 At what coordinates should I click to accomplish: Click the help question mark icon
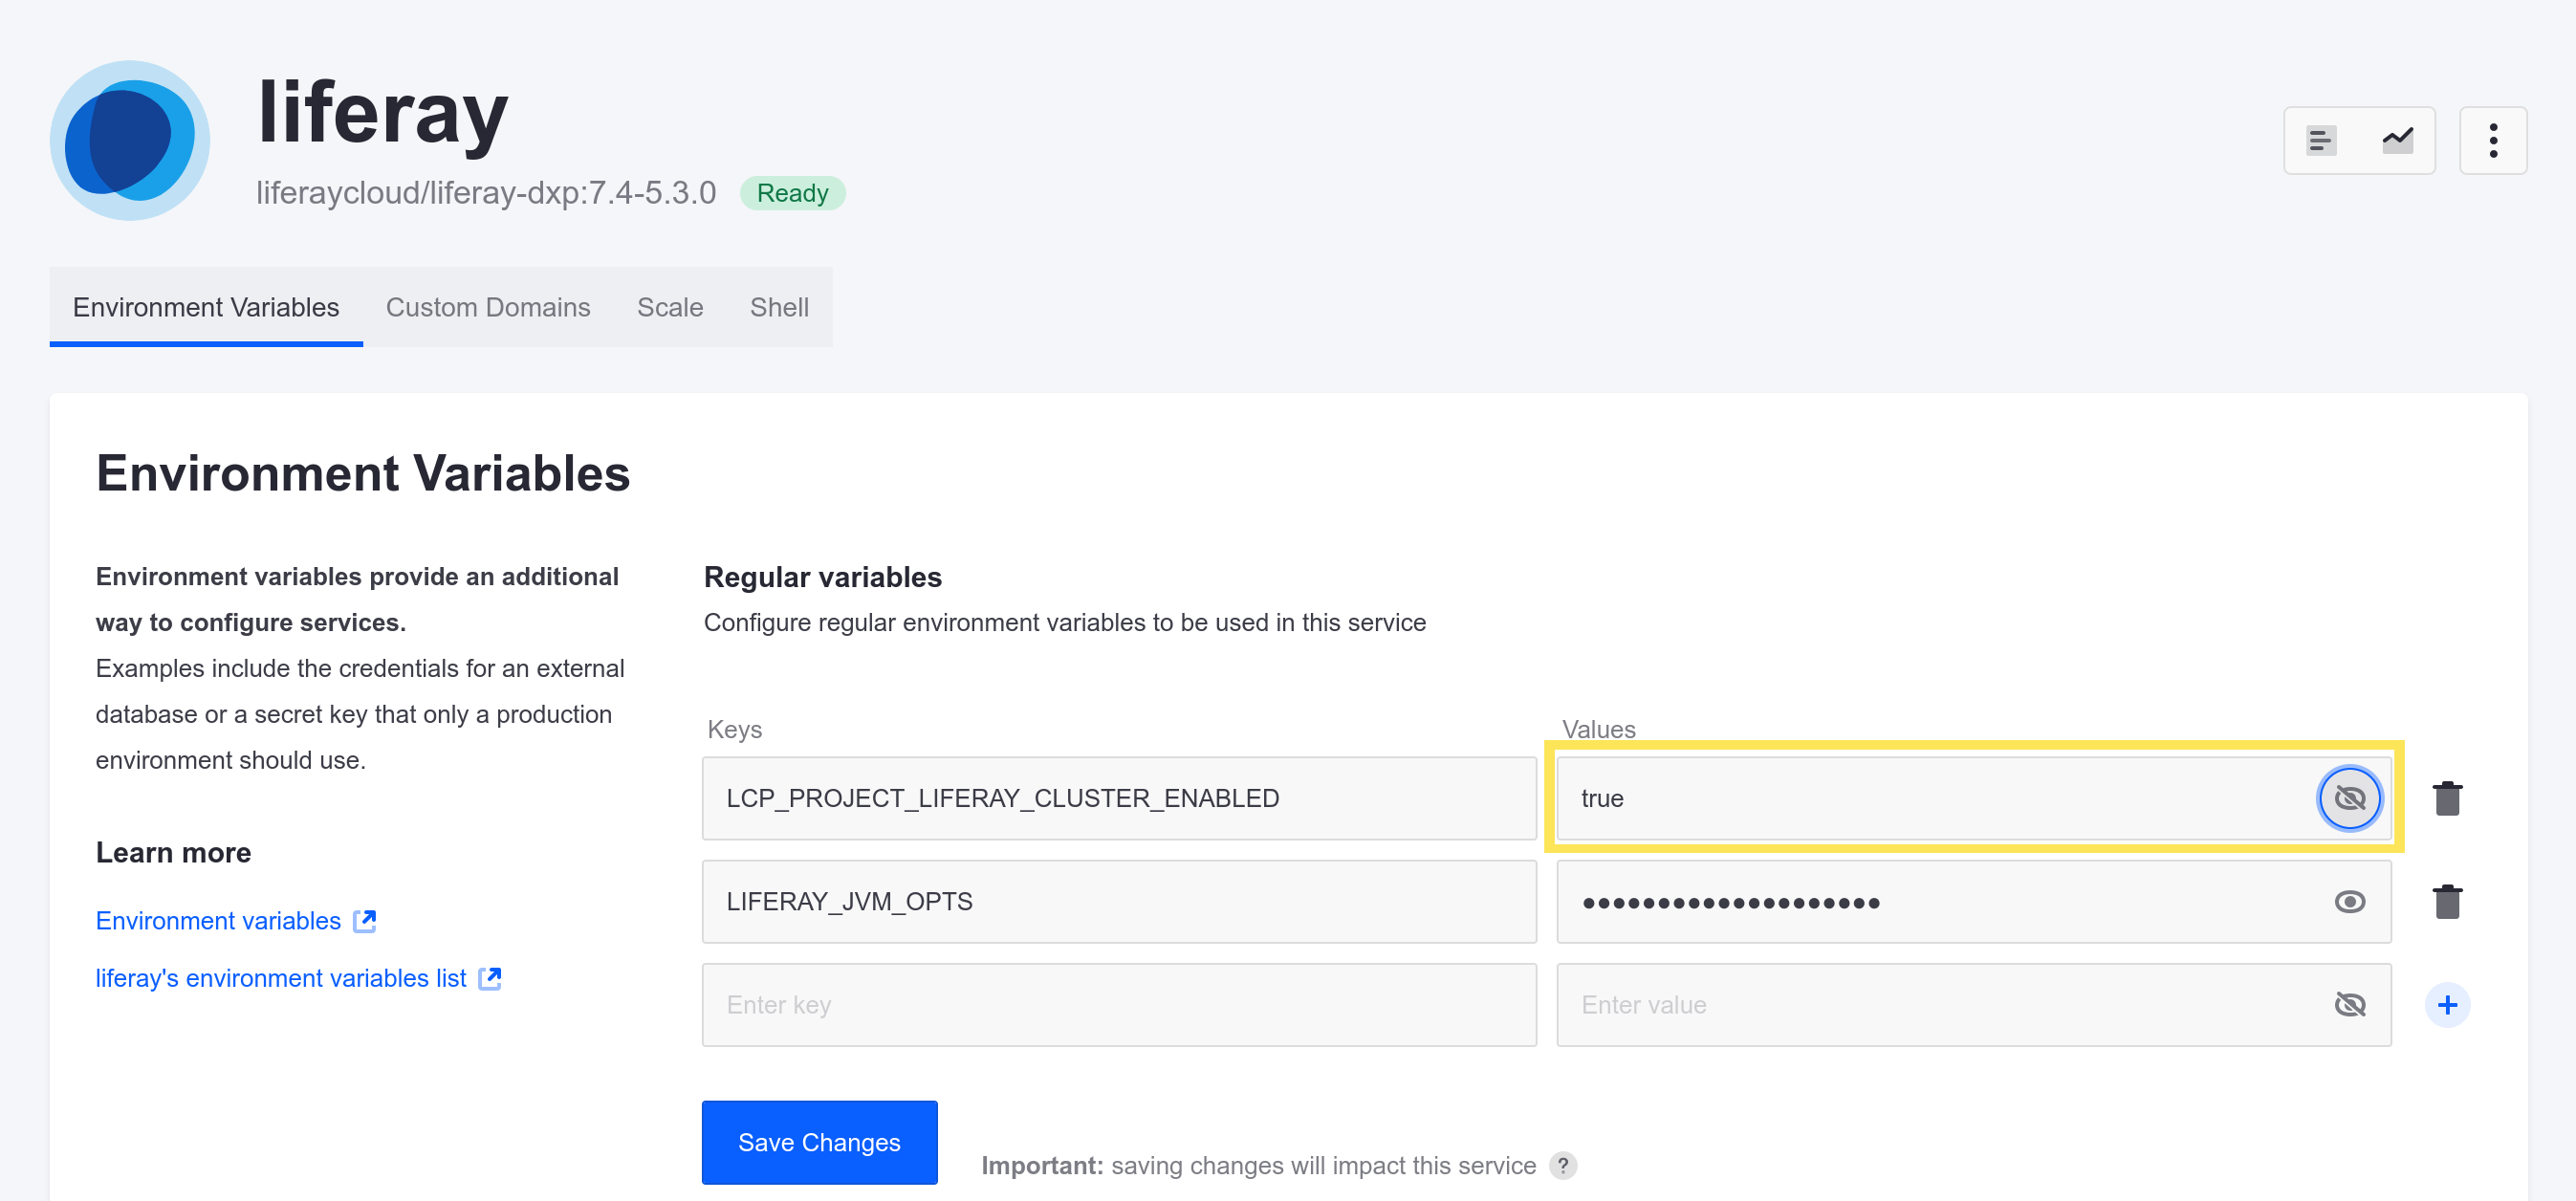click(1562, 1165)
